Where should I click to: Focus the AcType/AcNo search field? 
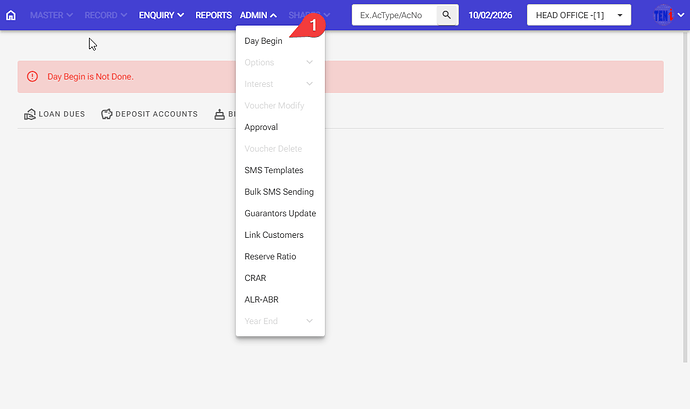pyautogui.click(x=394, y=16)
